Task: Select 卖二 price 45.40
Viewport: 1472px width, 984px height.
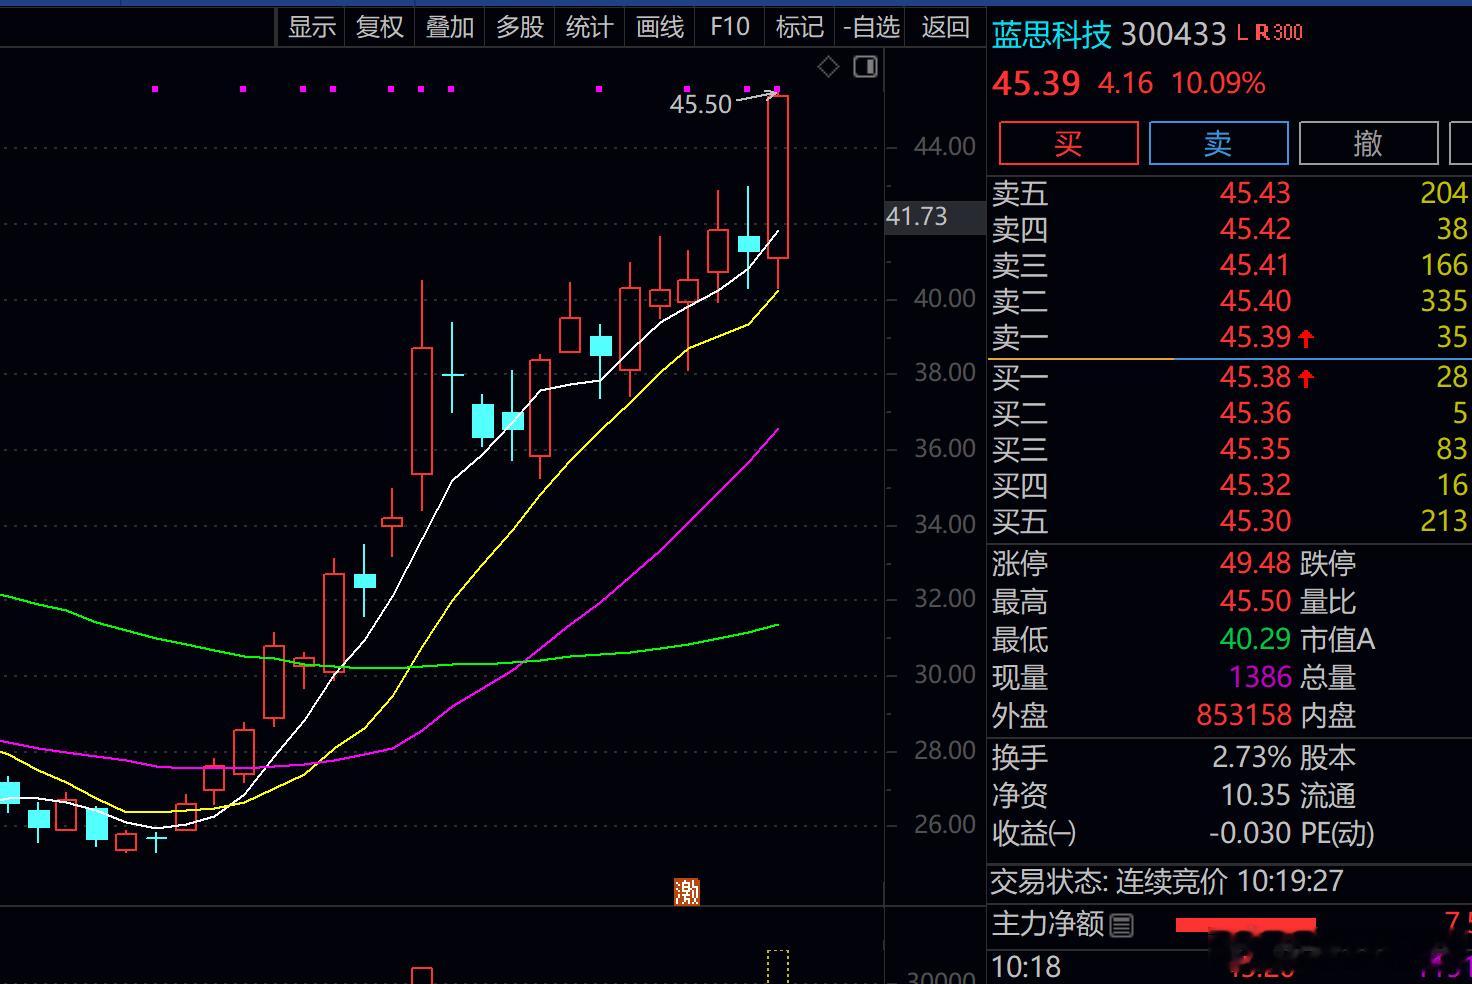Action: 1255,301
